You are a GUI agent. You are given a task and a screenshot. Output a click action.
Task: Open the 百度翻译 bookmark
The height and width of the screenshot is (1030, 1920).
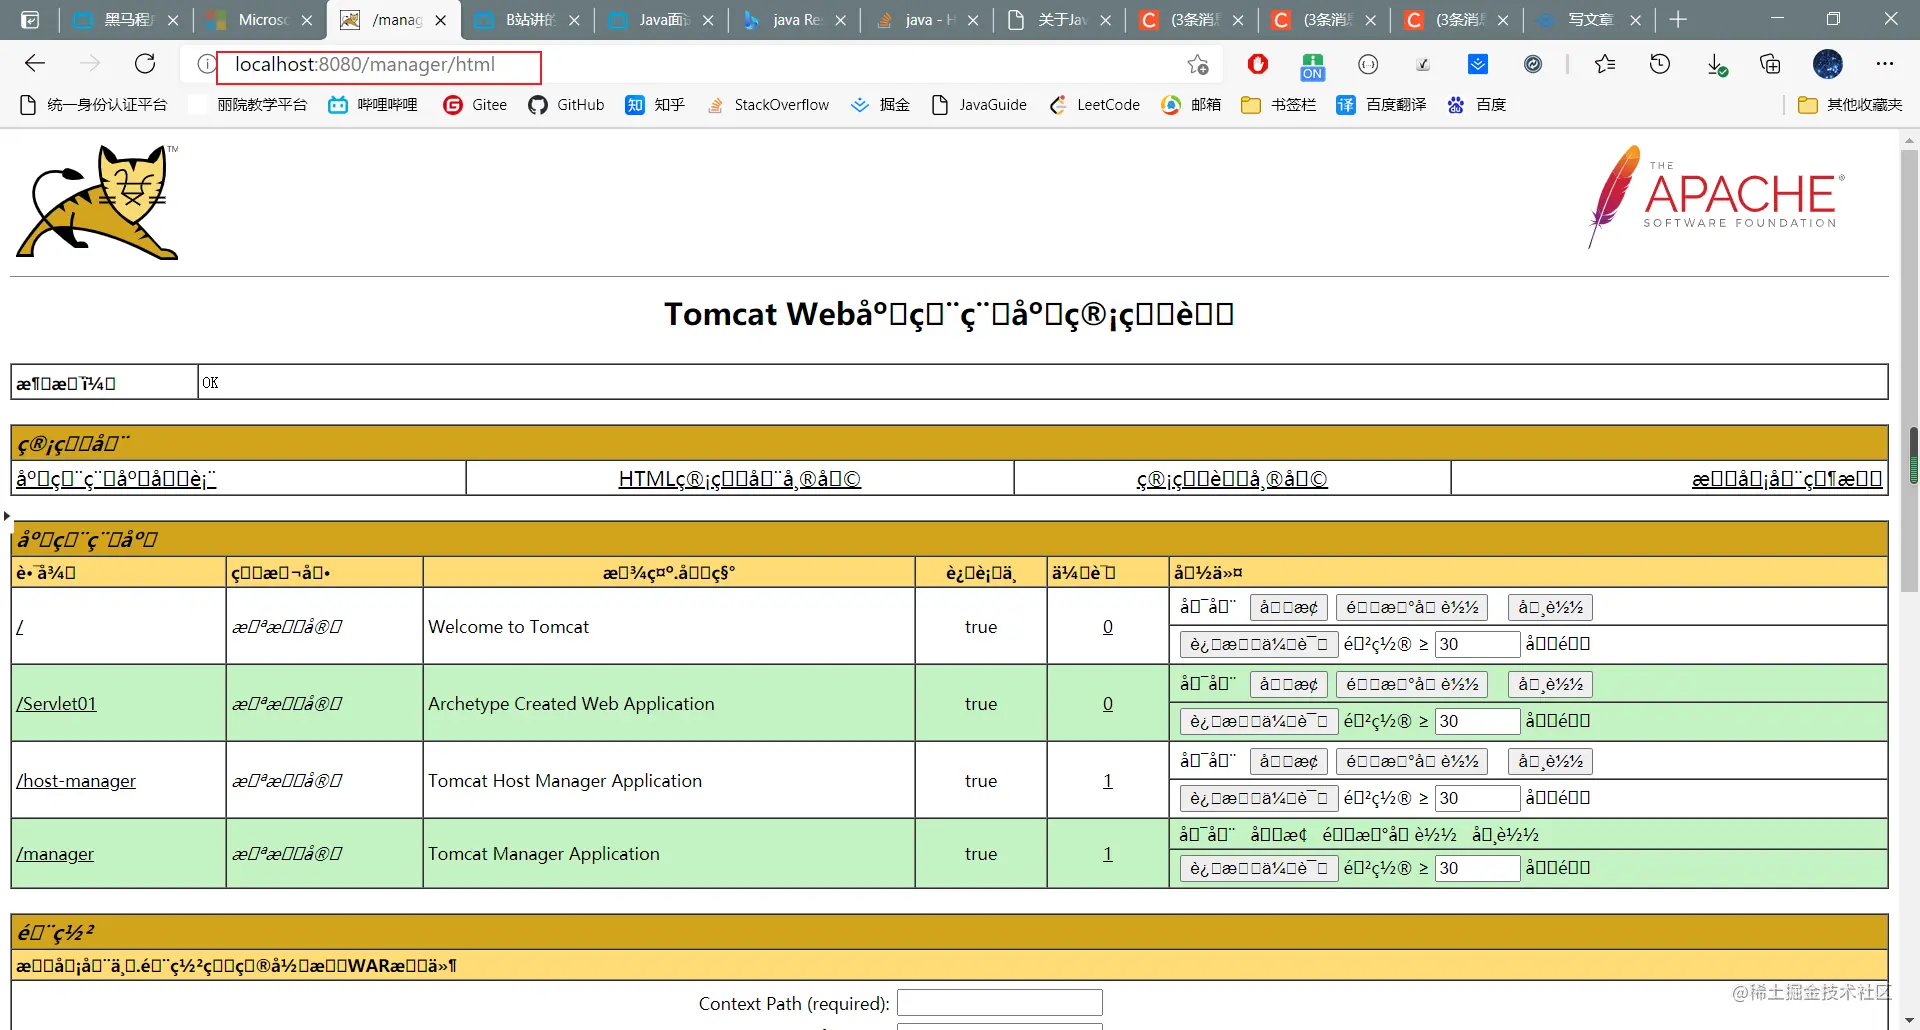(1381, 105)
